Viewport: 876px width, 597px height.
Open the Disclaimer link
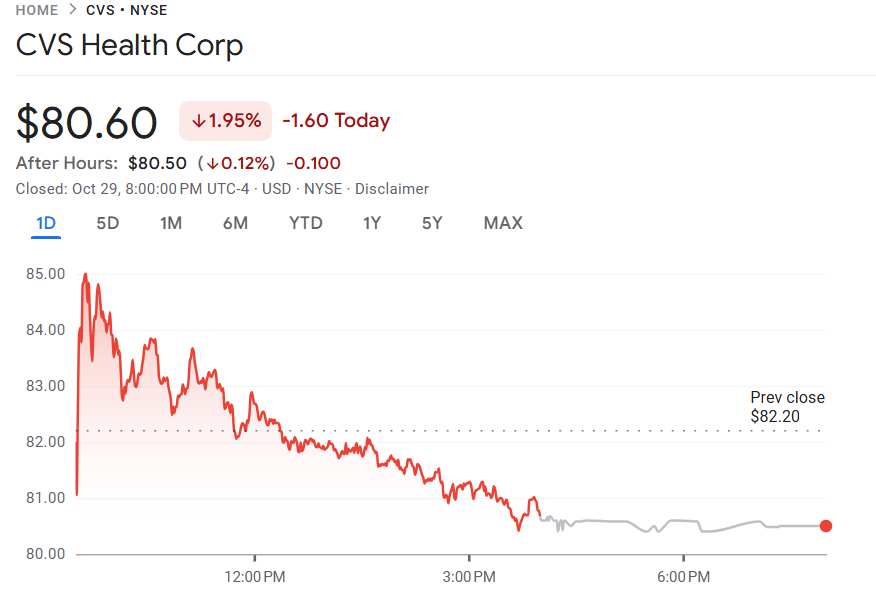392,189
